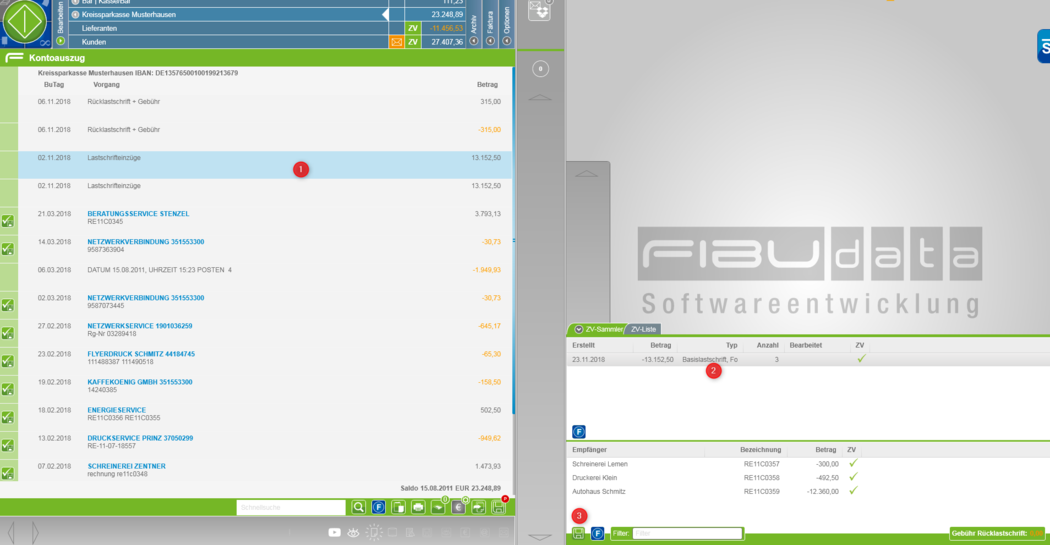Expand the Kreissparkasse Musterhausen account row
This screenshot has width=1050, height=545.
[75, 14]
